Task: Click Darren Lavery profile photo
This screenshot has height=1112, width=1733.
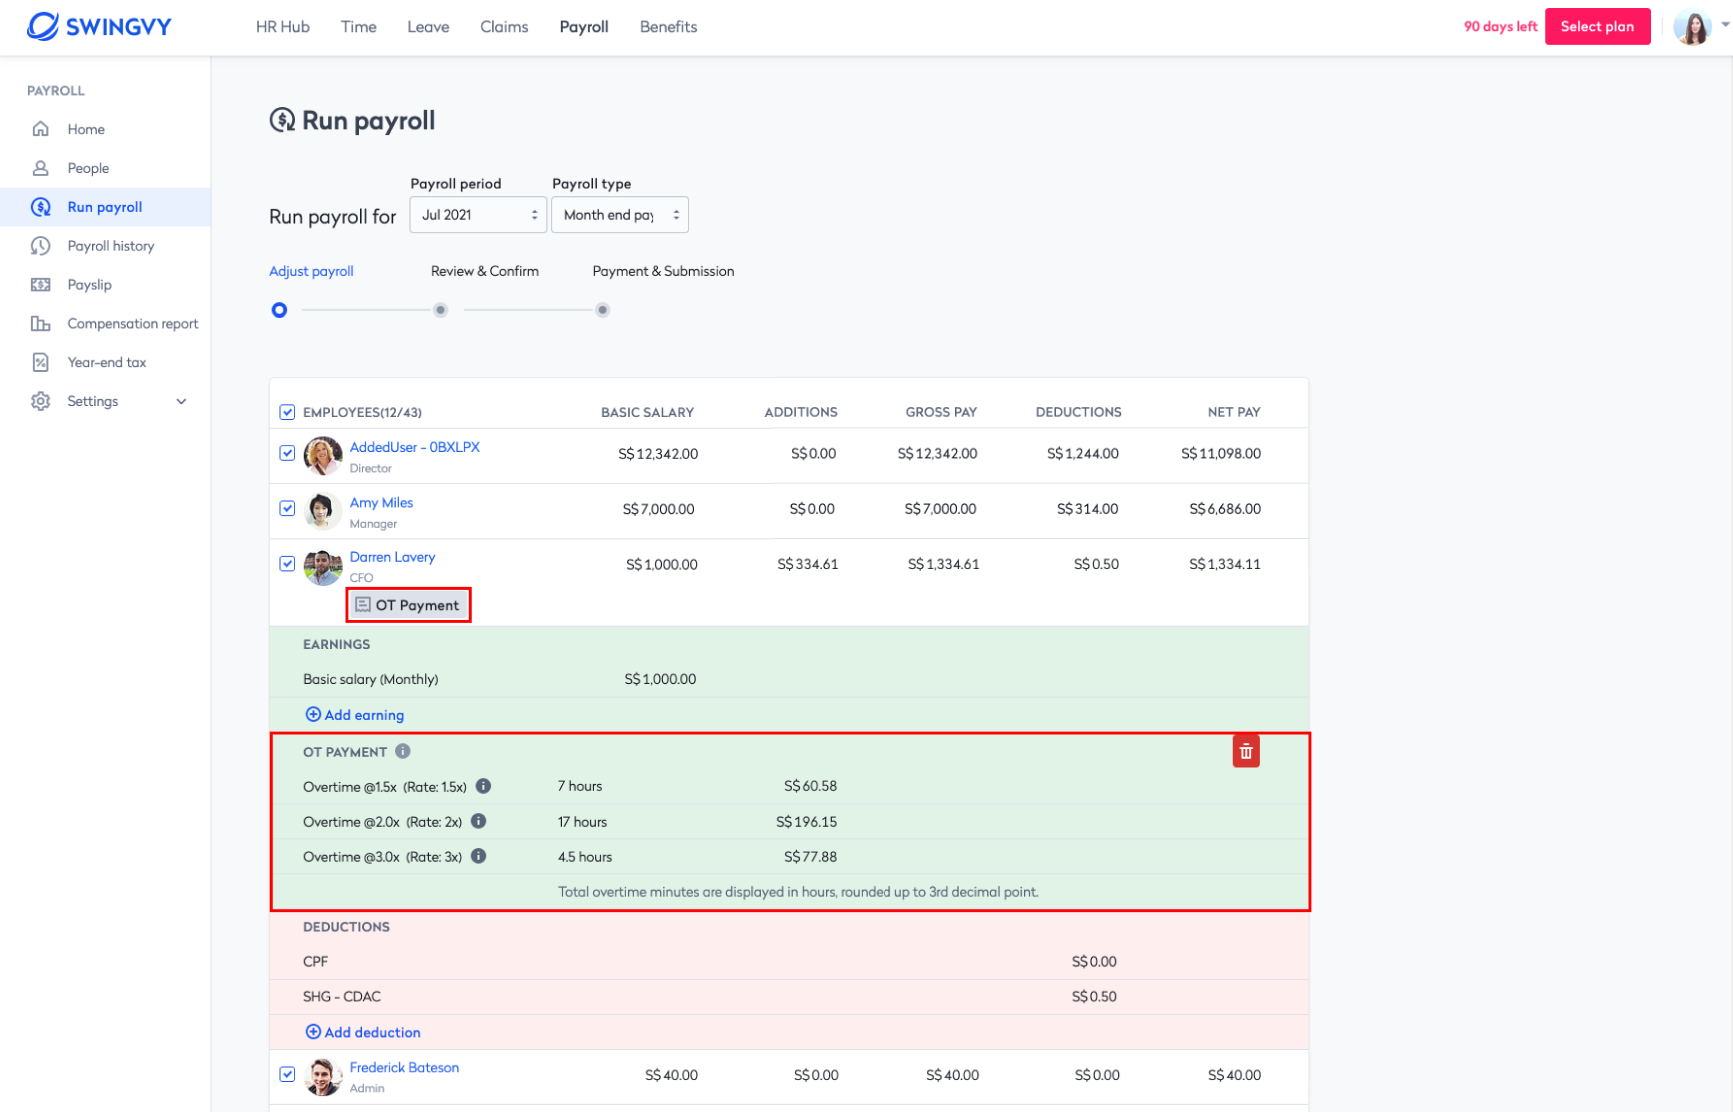Action: pos(323,567)
